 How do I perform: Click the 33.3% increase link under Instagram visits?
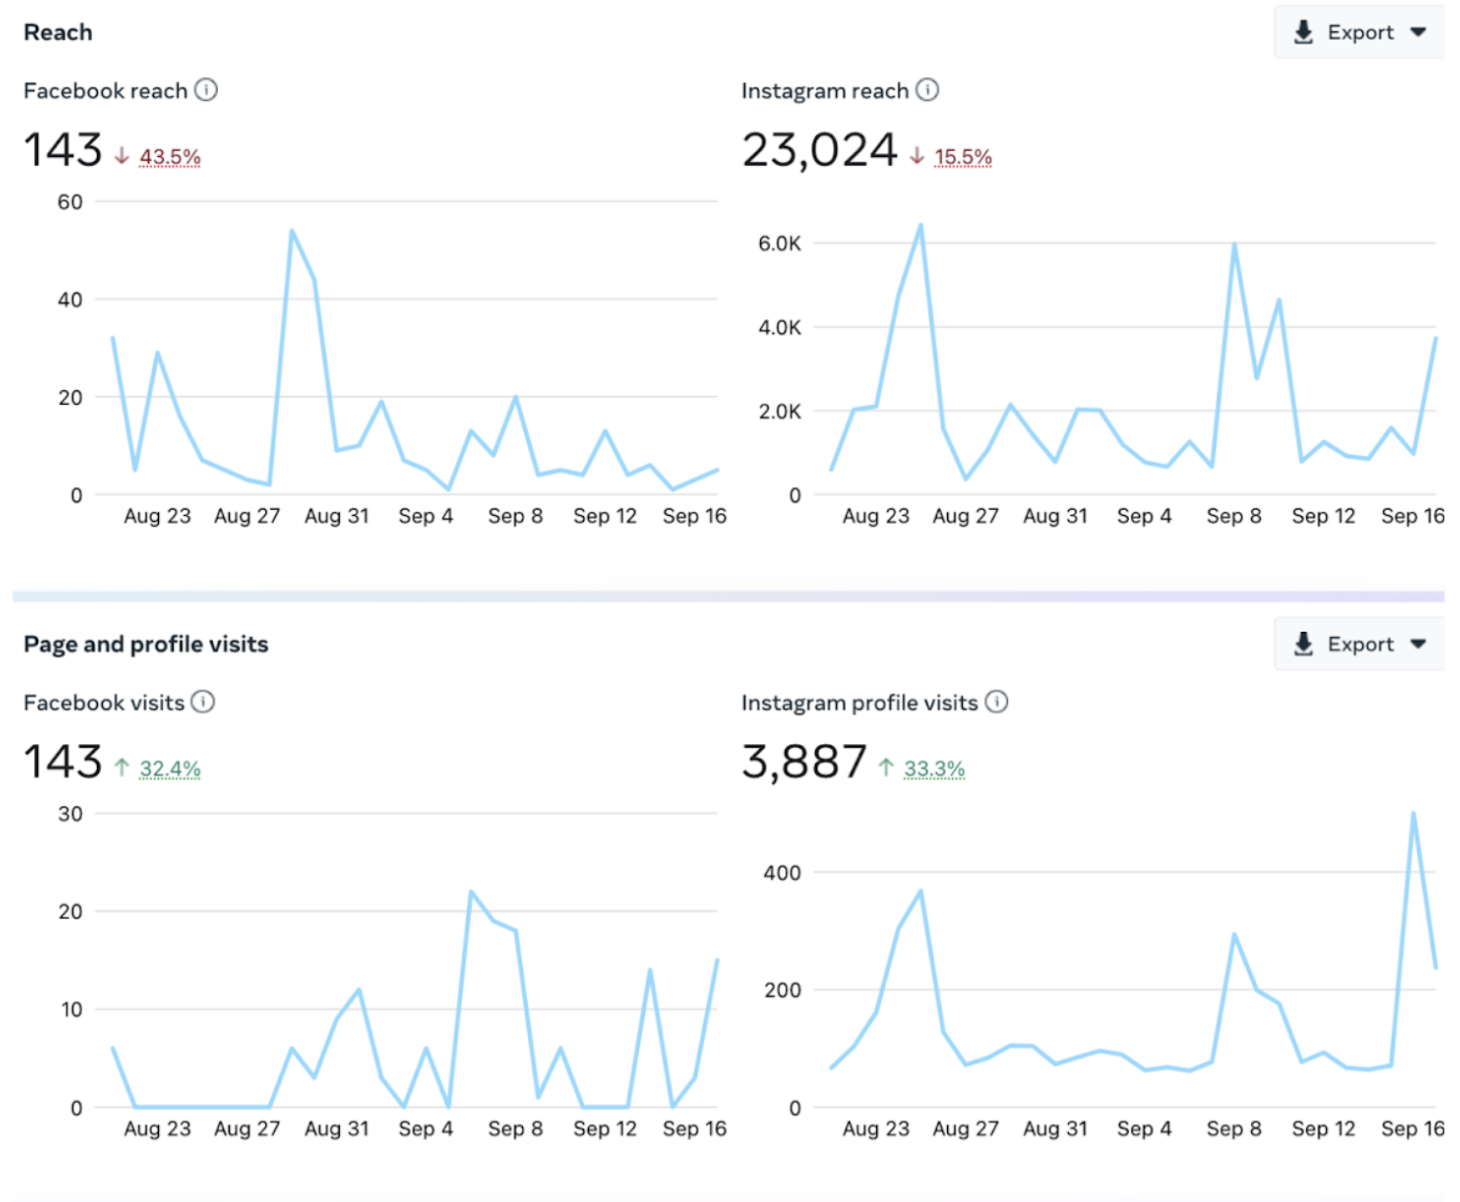tap(934, 768)
